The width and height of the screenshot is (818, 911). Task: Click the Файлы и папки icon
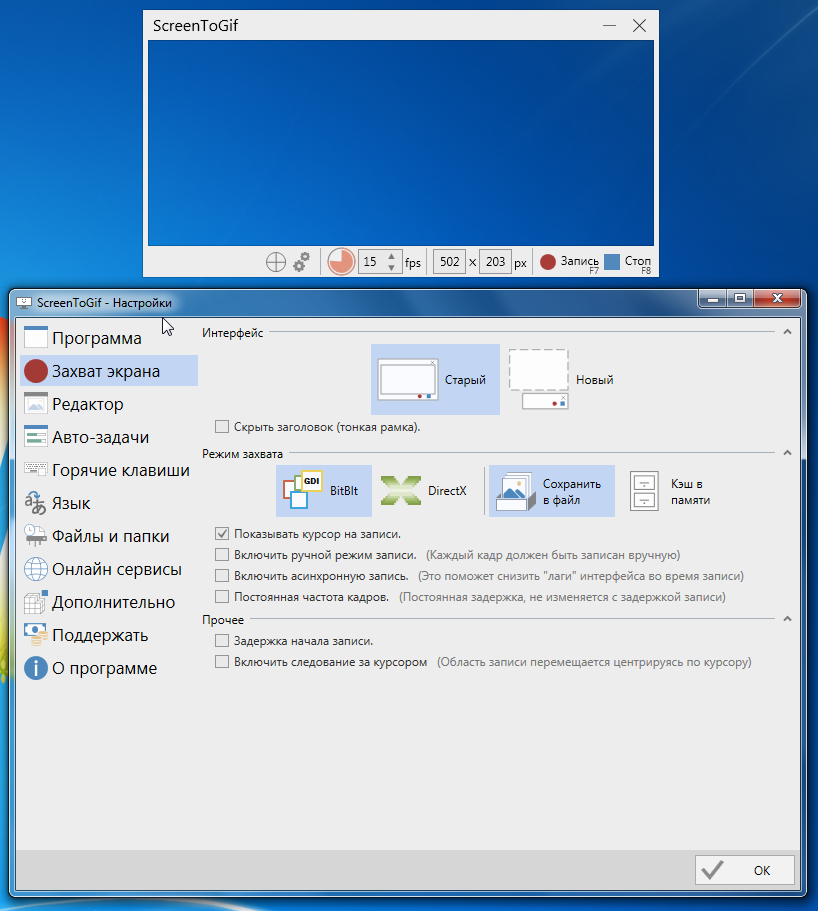35,536
